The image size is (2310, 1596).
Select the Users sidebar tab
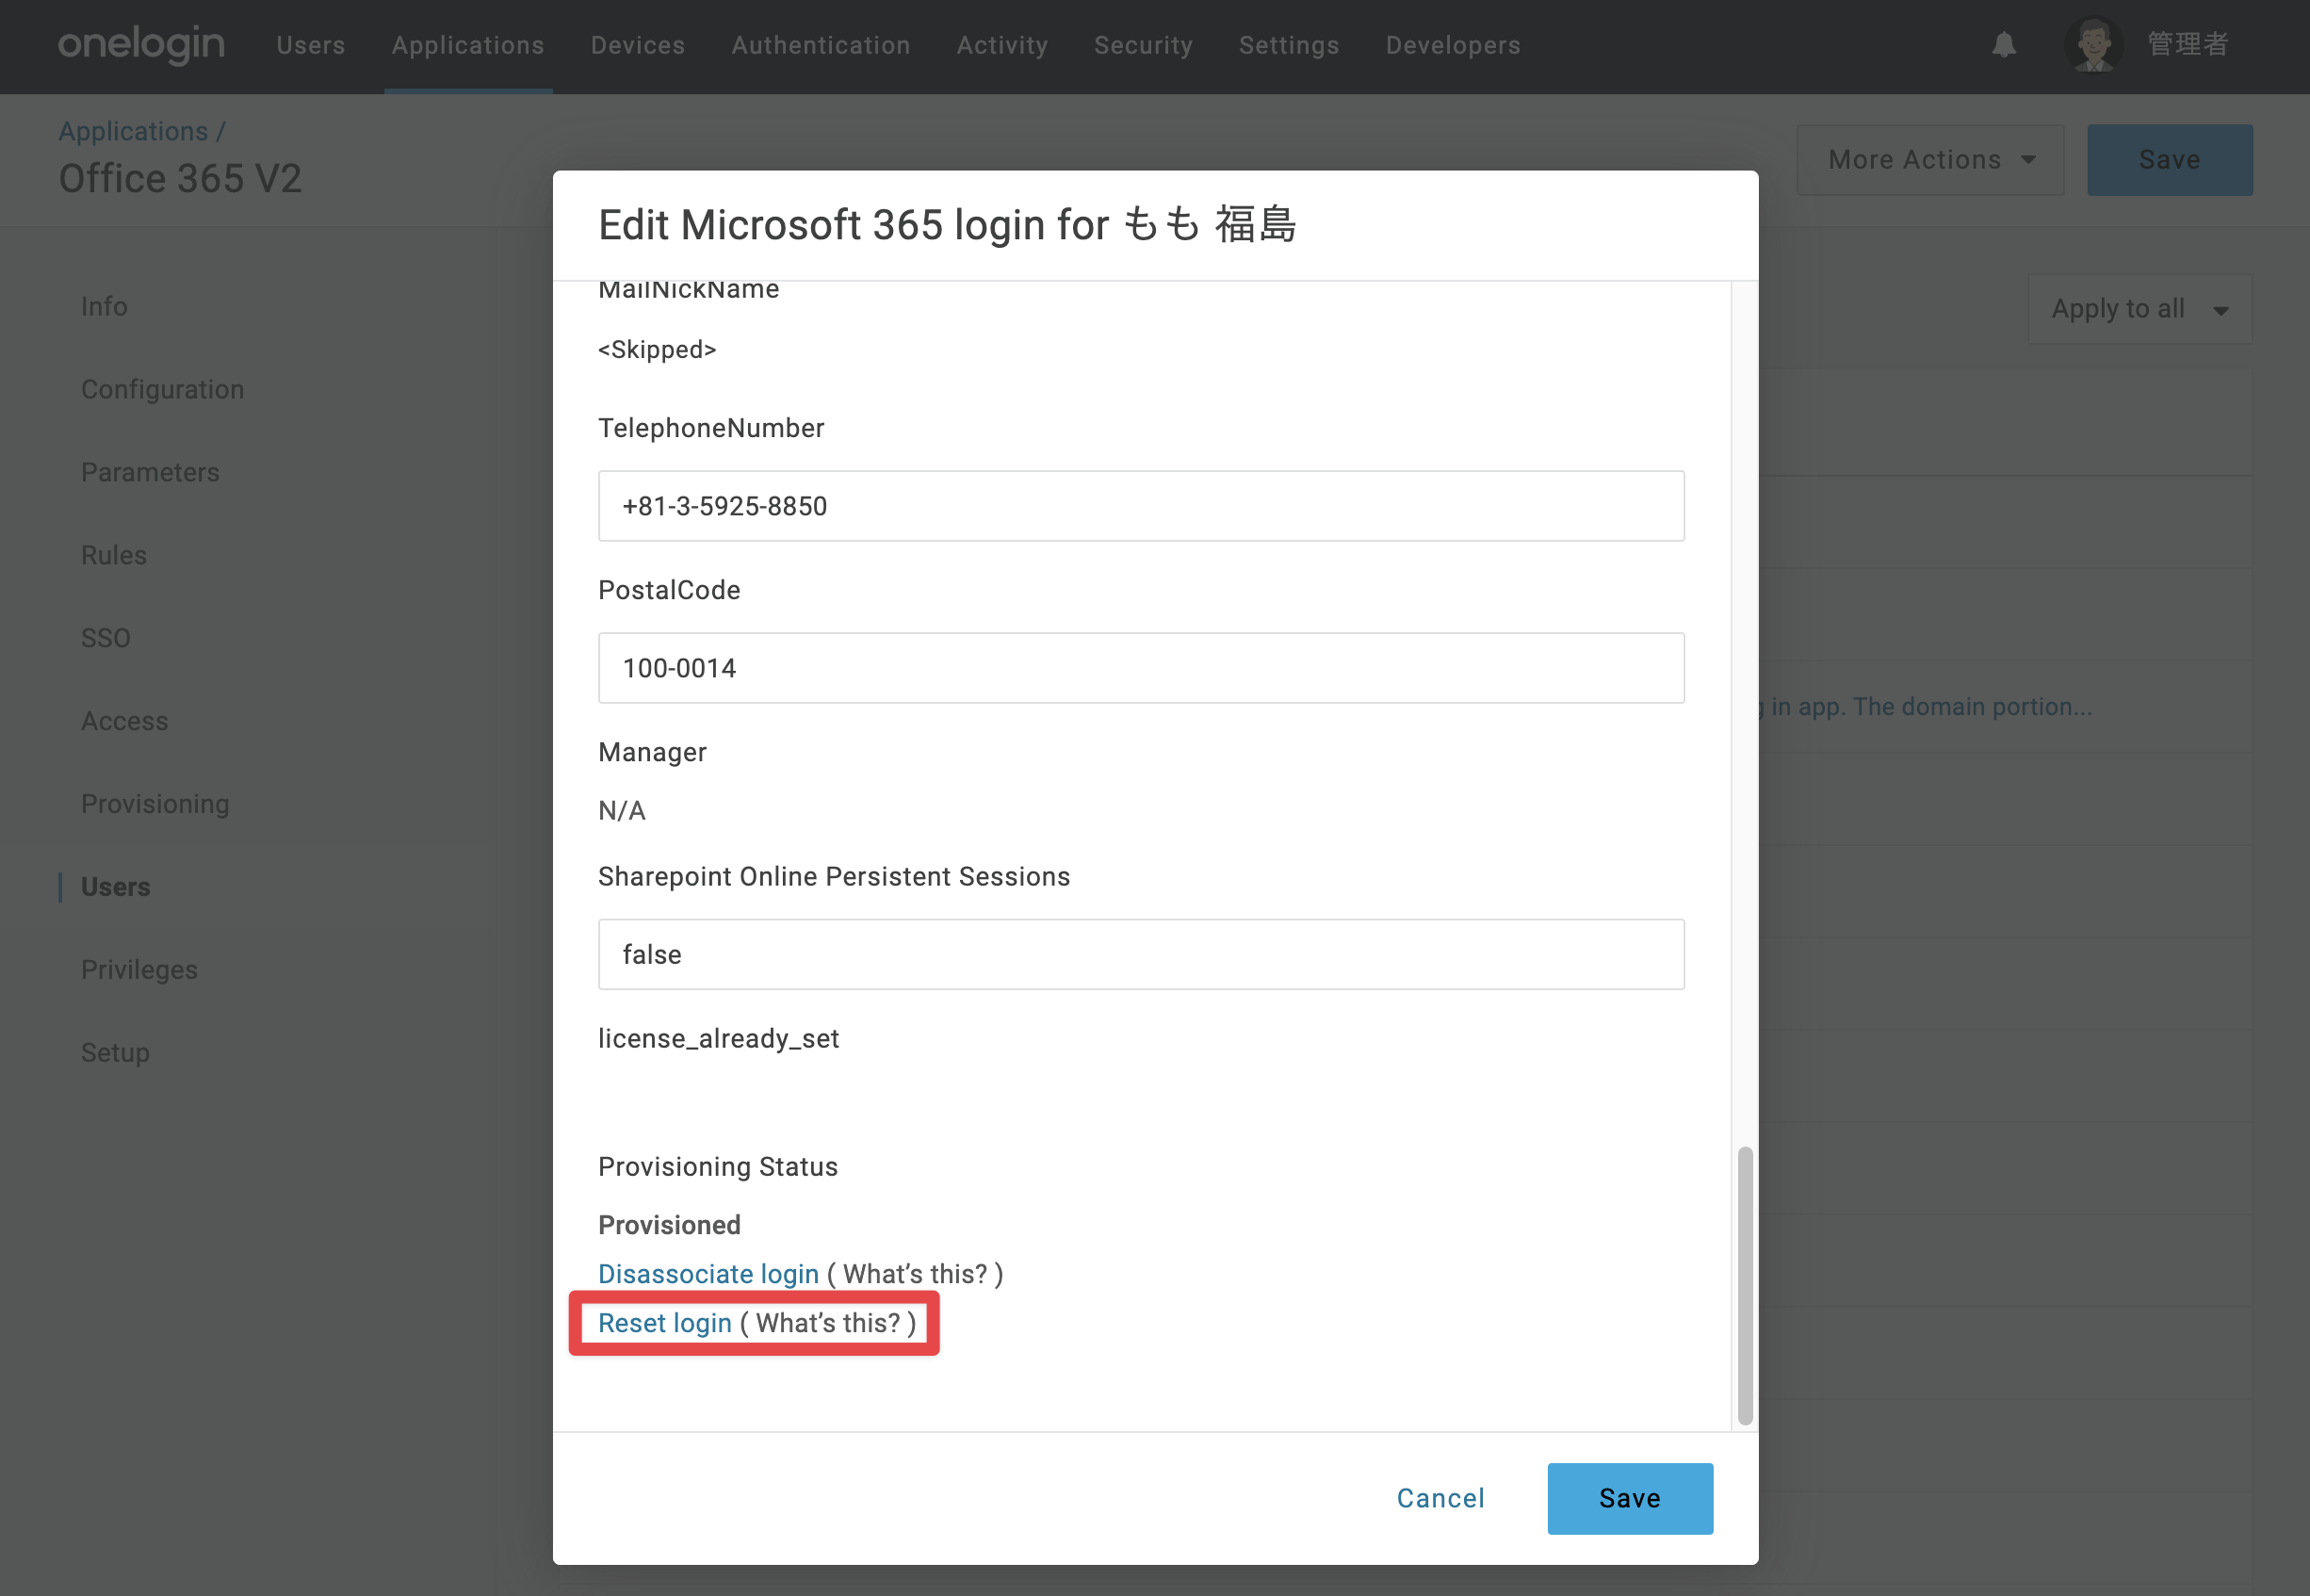(116, 887)
